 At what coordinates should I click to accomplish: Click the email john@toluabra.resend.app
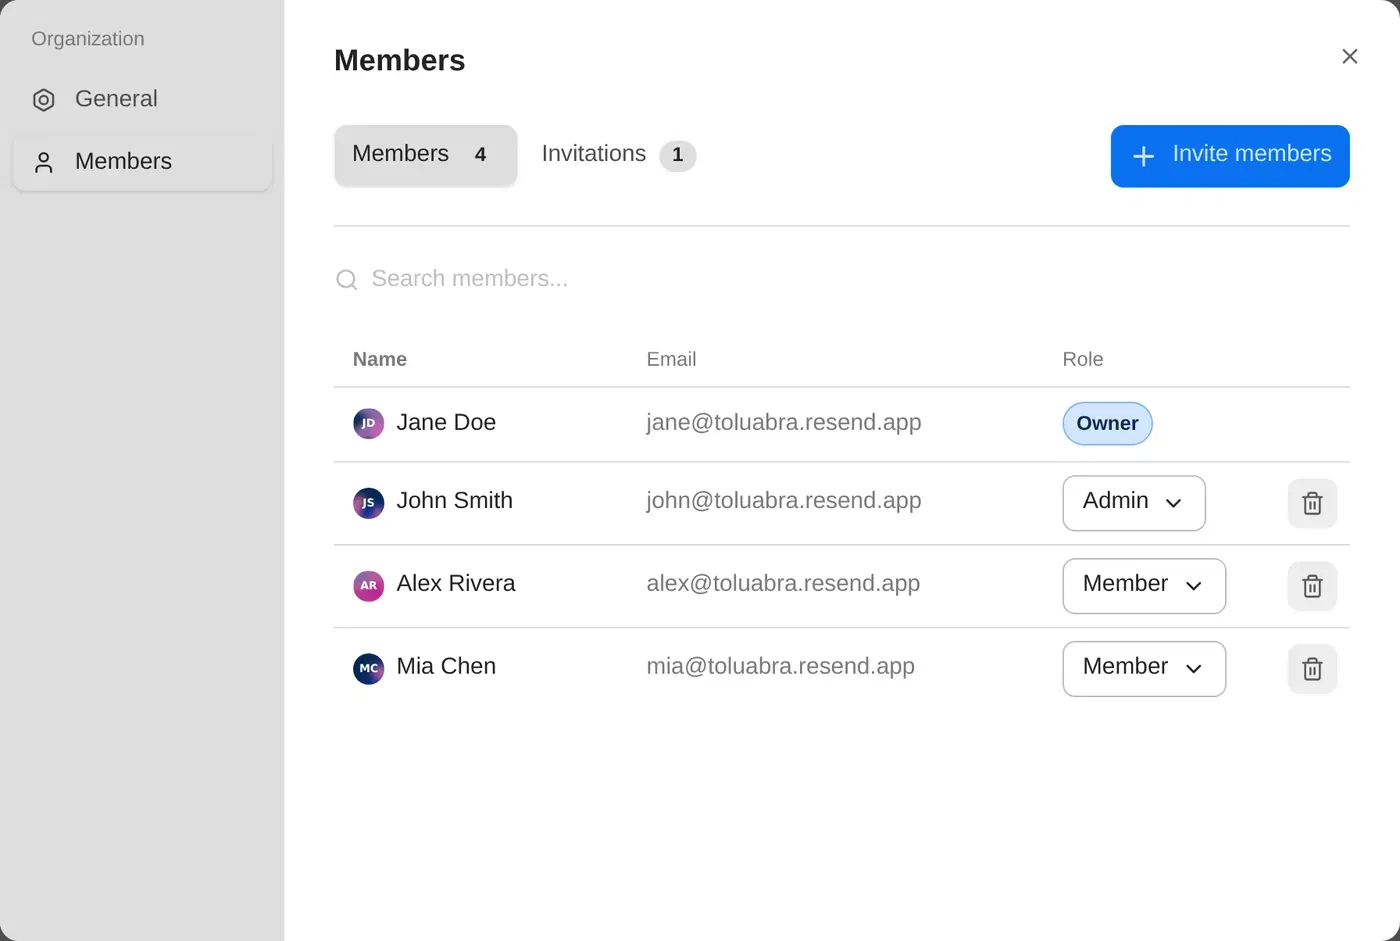coord(783,500)
